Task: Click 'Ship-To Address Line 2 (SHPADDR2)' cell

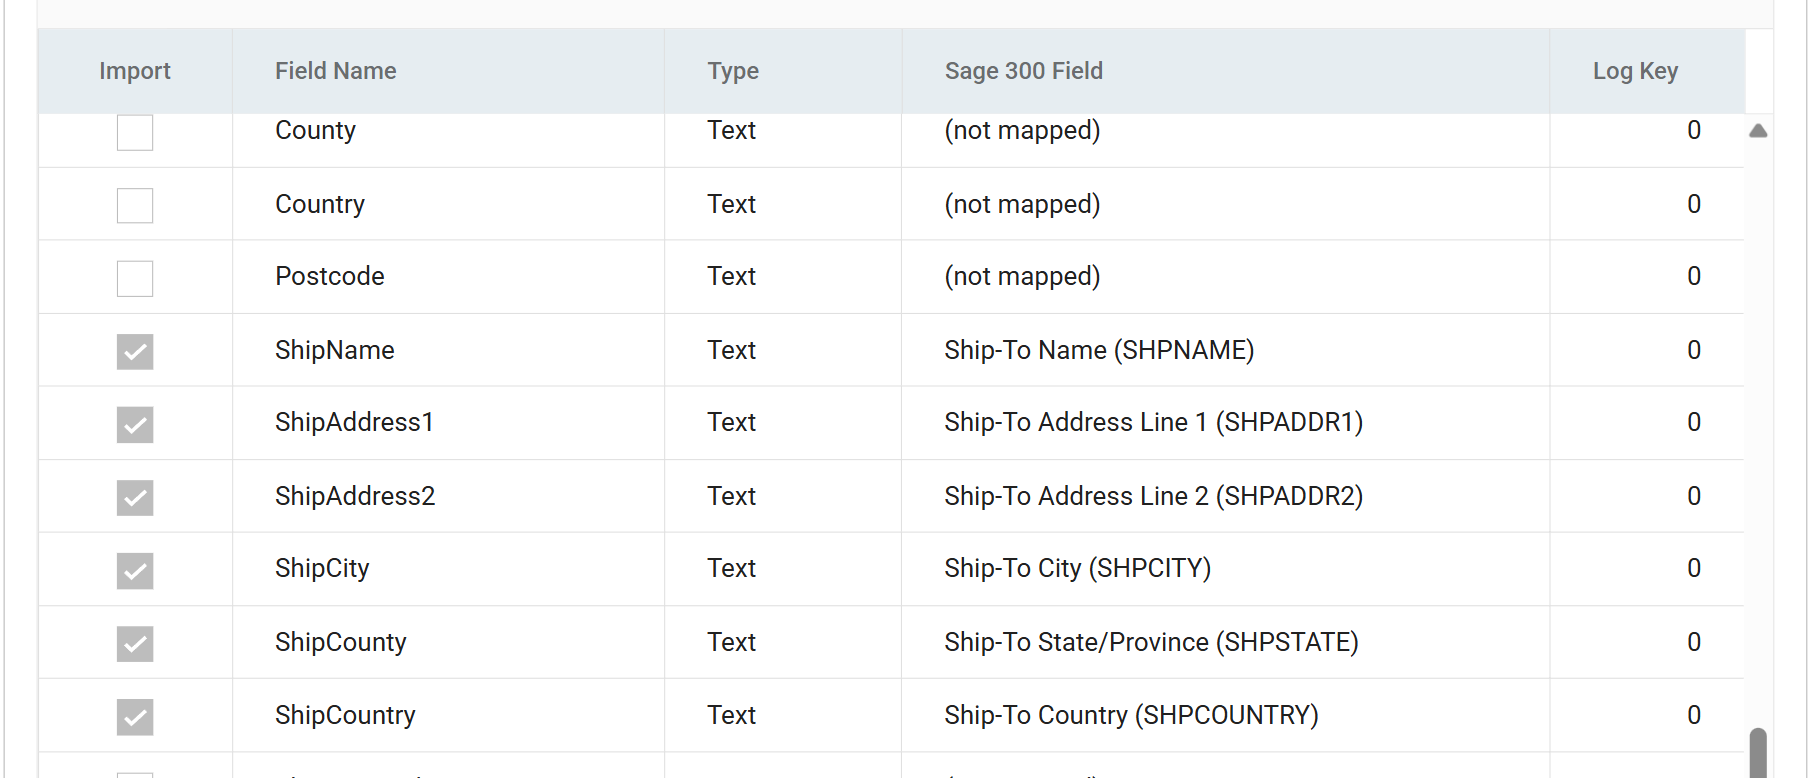Action: 1226,496
